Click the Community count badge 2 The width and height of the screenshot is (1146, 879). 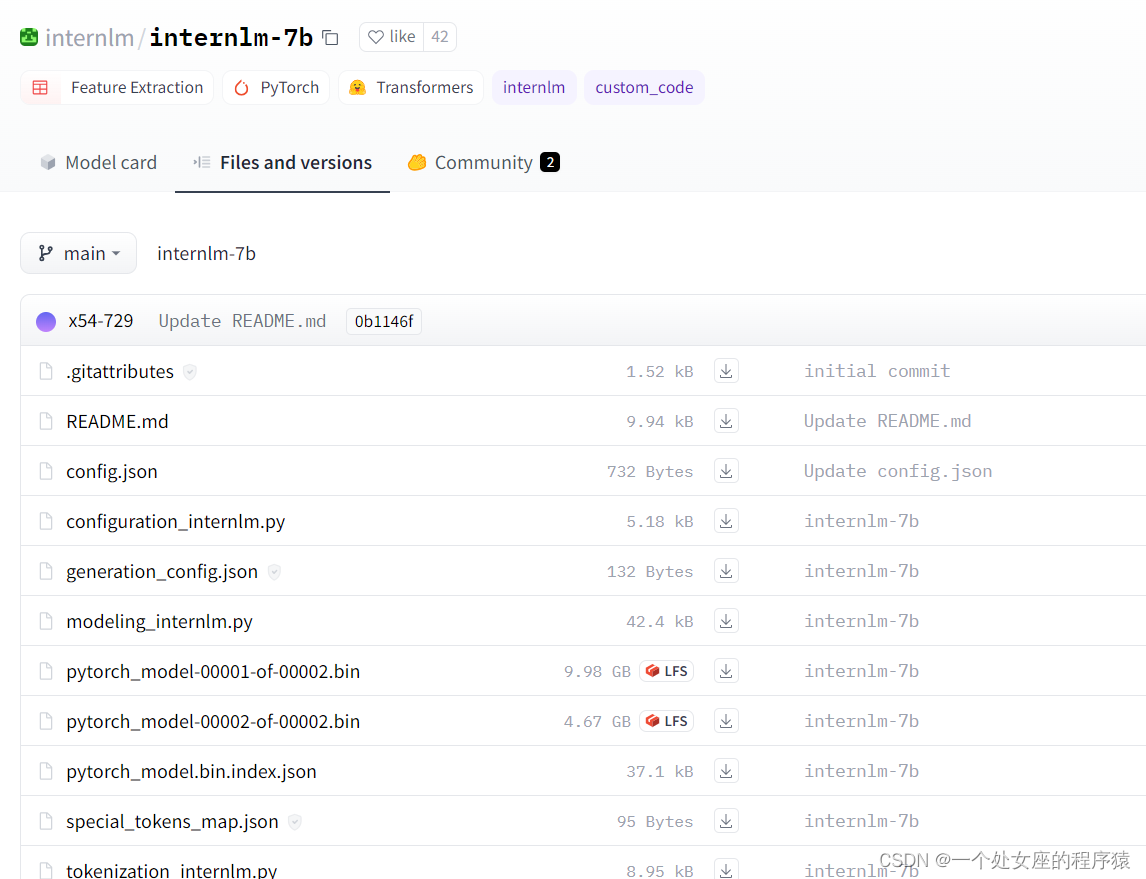(550, 162)
